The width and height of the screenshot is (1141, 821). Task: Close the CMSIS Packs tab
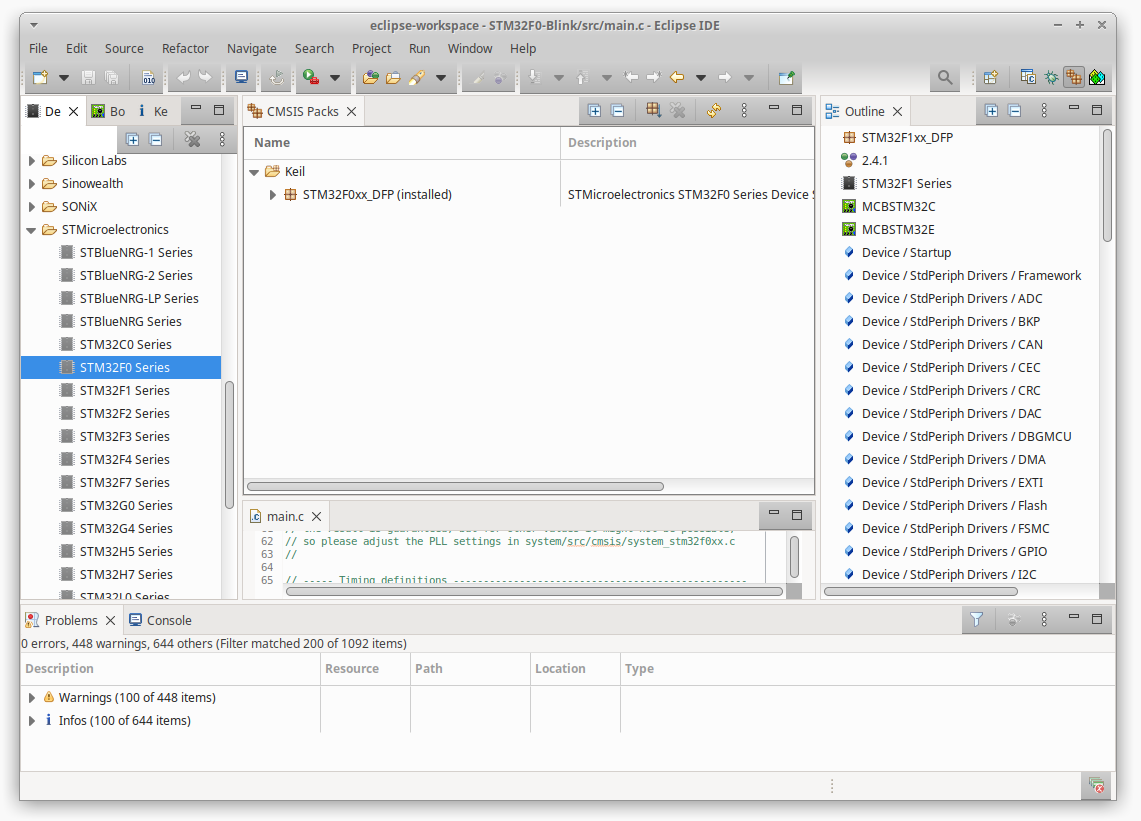[x=351, y=111]
